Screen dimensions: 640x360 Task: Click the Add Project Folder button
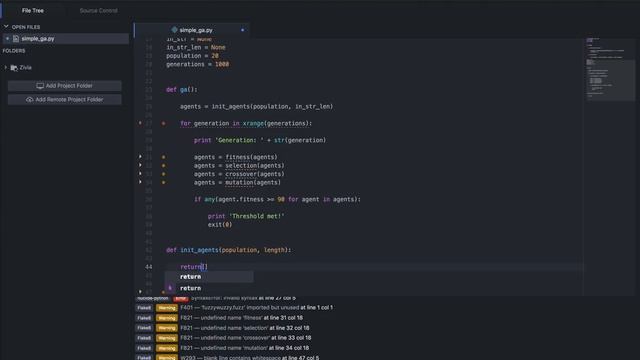[x=64, y=86]
